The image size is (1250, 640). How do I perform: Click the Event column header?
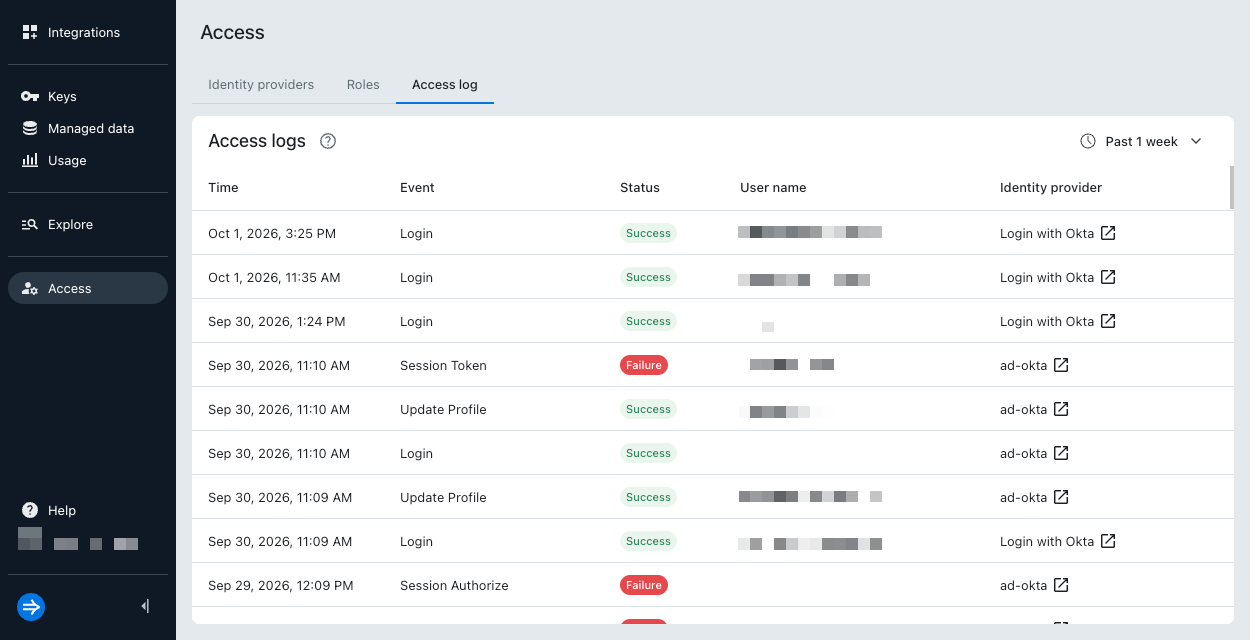click(x=417, y=188)
